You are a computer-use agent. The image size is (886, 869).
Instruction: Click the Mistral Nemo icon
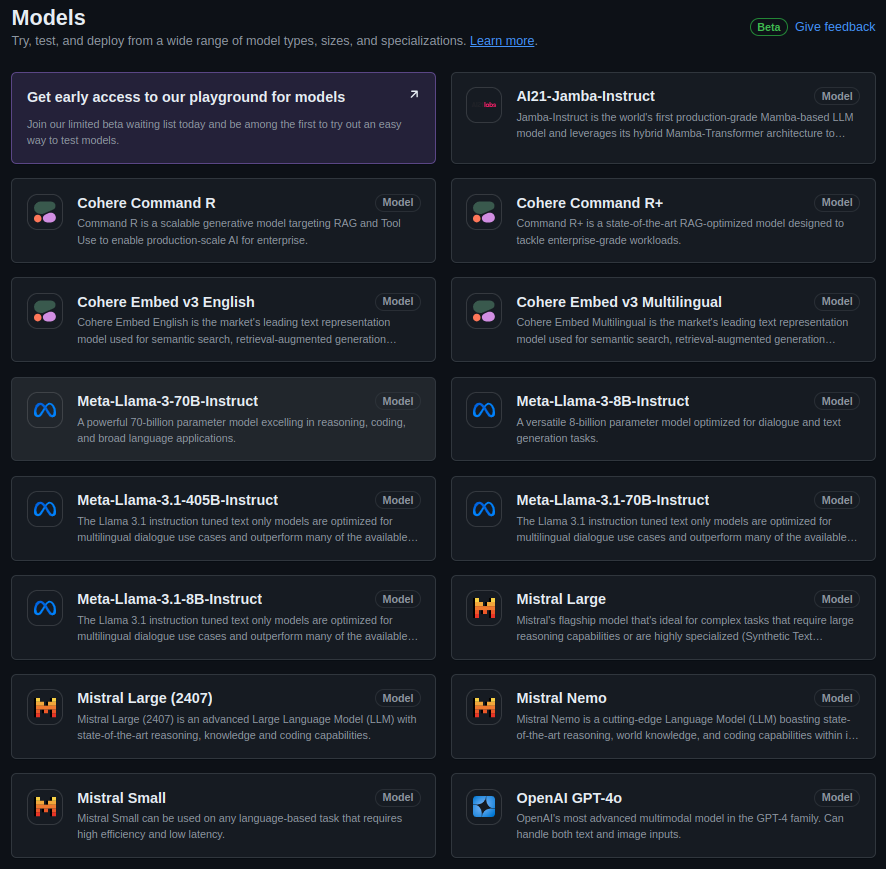(484, 707)
